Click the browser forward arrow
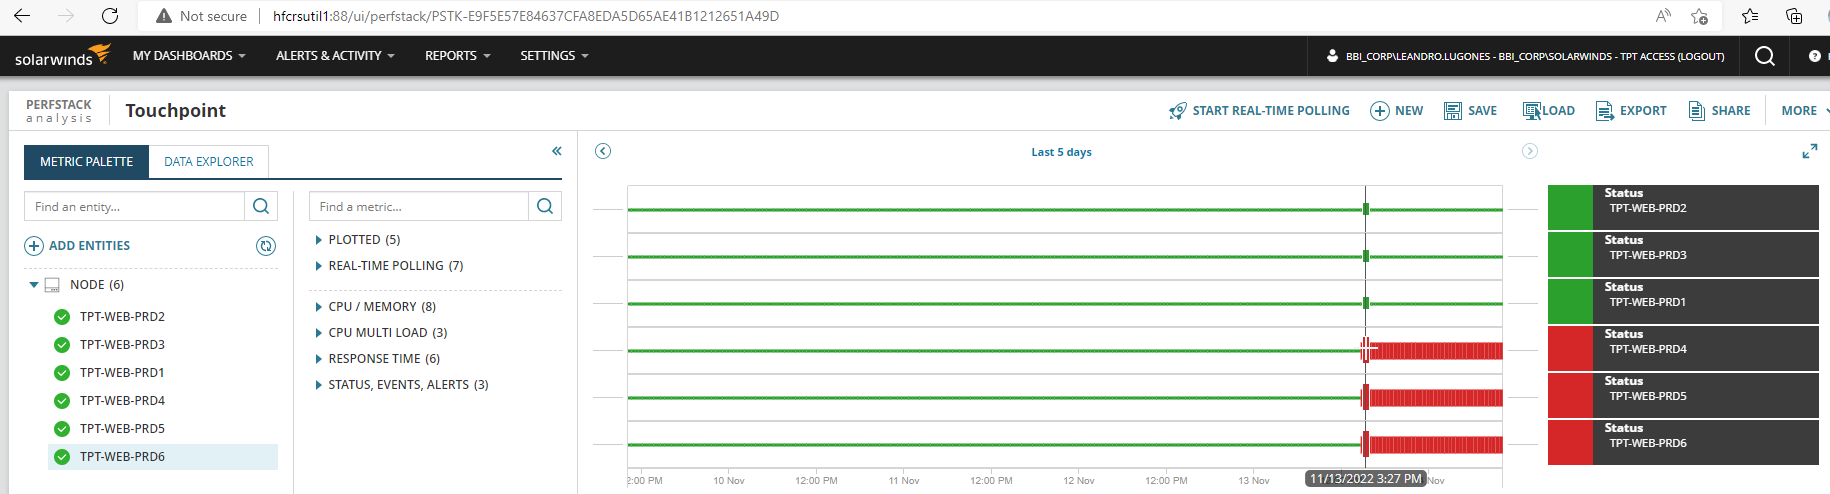Viewport: 1830px width, 494px height. [66, 16]
